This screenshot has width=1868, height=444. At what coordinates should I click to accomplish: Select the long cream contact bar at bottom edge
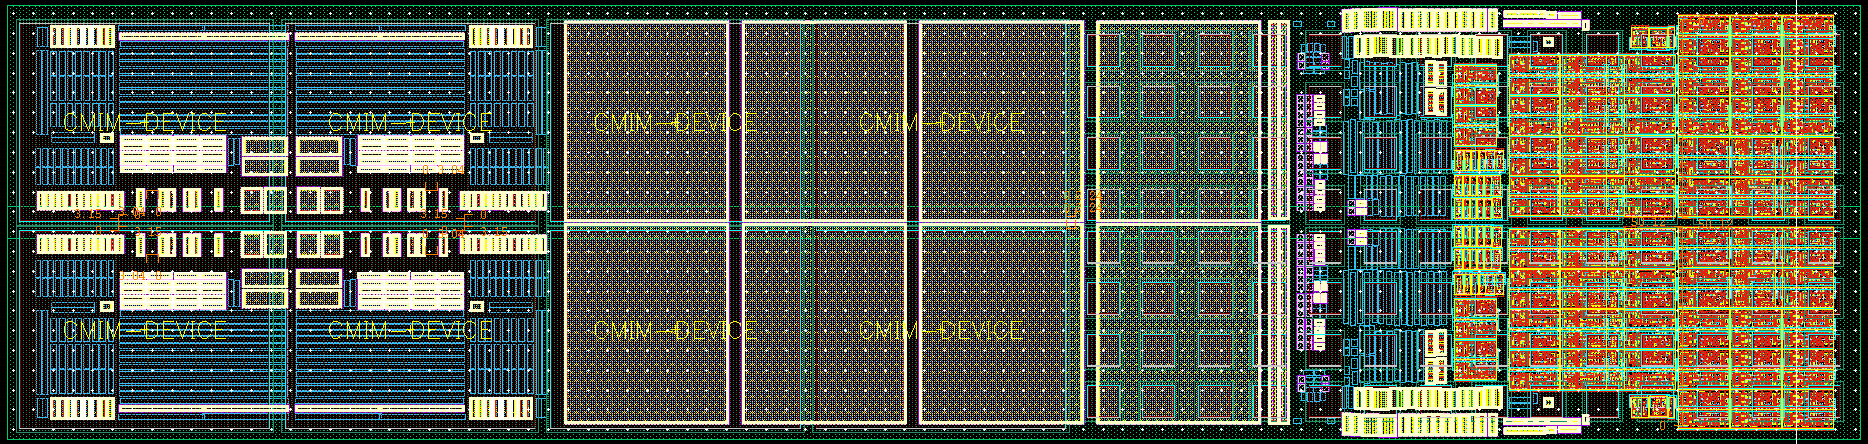[x=1420, y=424]
